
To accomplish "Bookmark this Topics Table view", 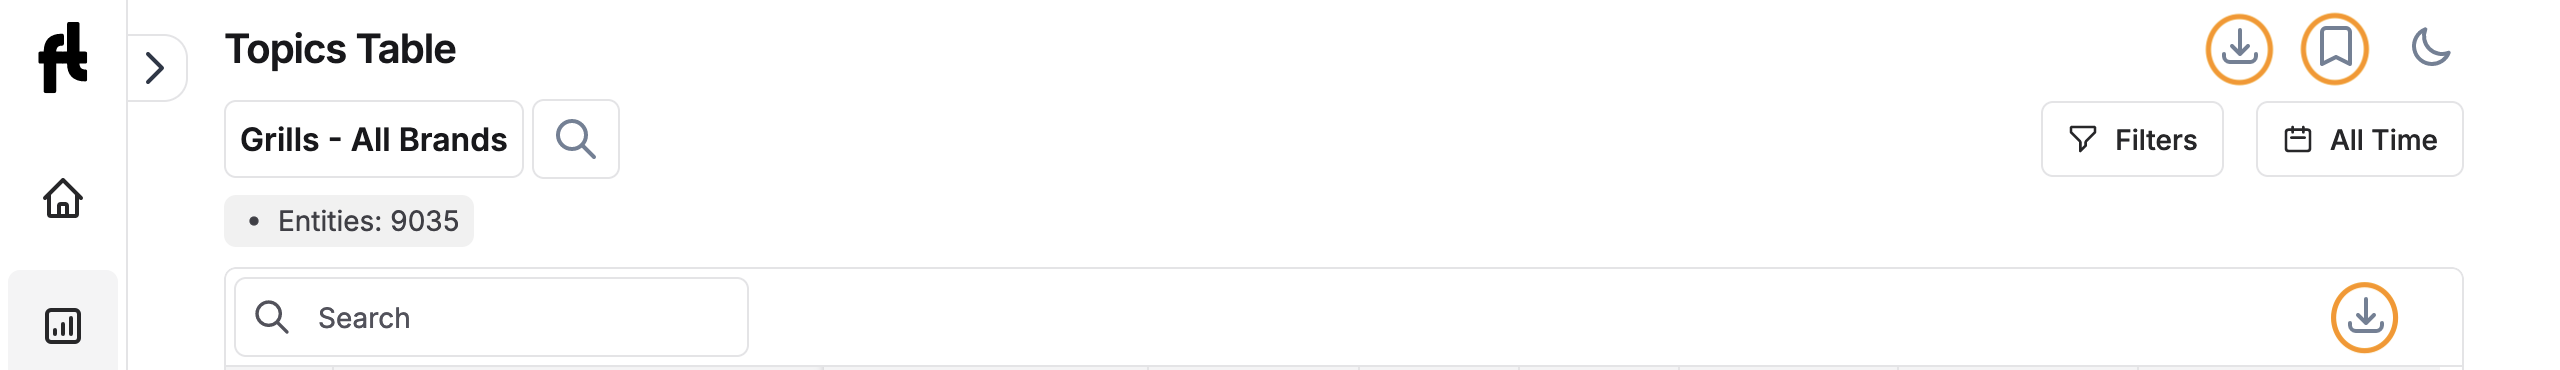I will 2335,49.
